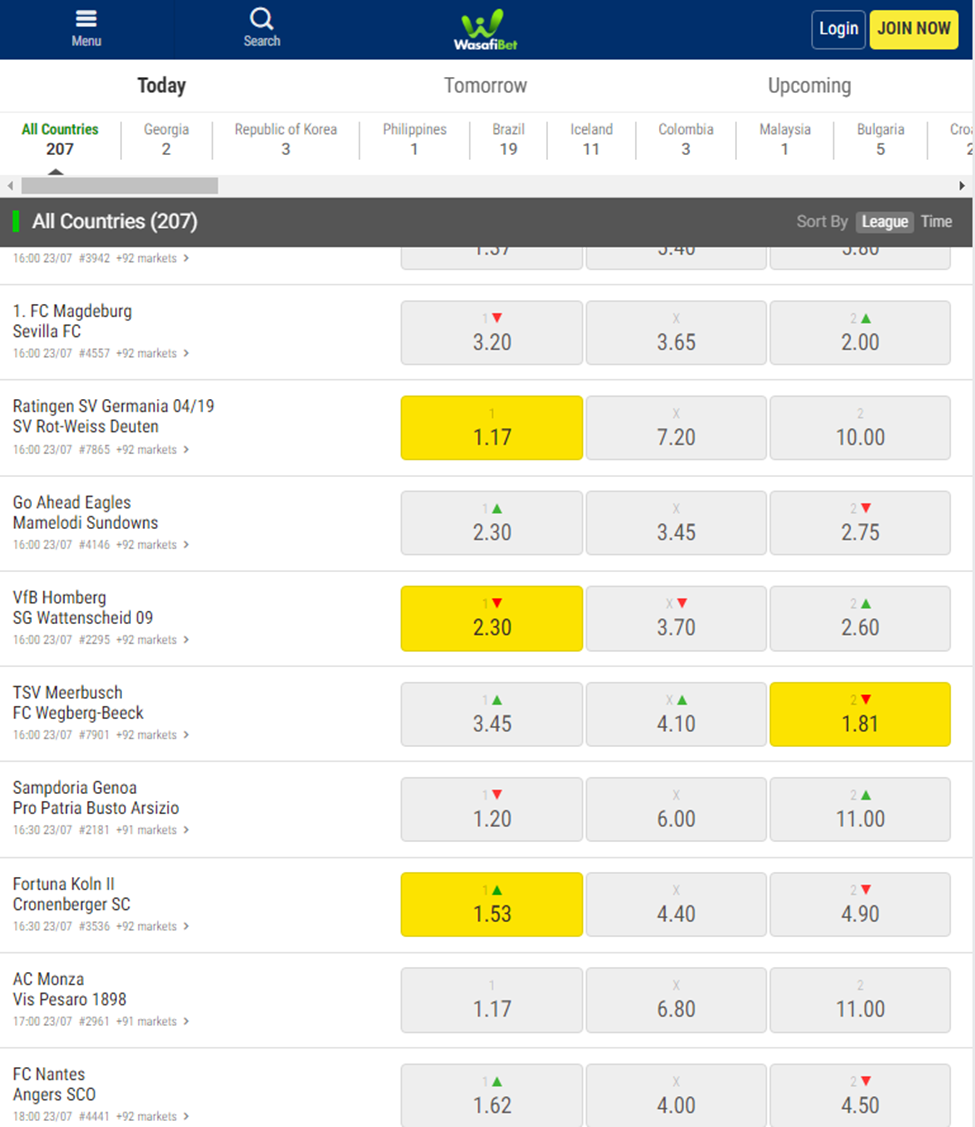Select draw 4.40 for Fortuna Koln II match
The image size is (975, 1127).
[676, 904]
